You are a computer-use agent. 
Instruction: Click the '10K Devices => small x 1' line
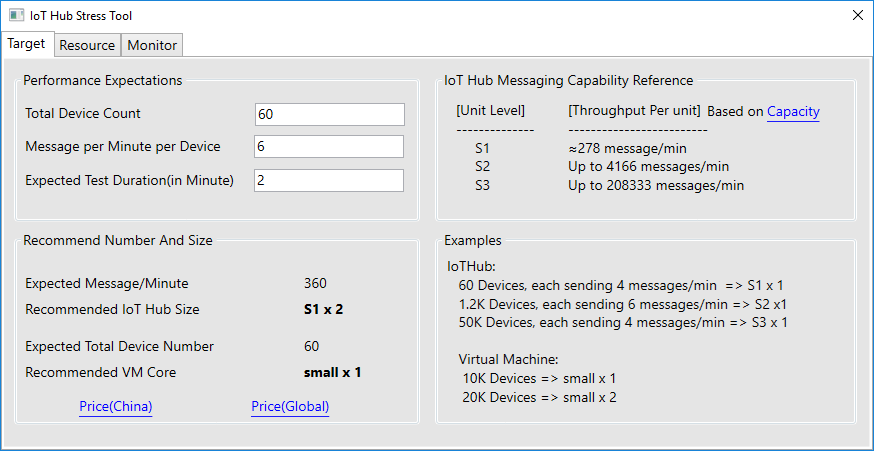[x=539, y=379]
